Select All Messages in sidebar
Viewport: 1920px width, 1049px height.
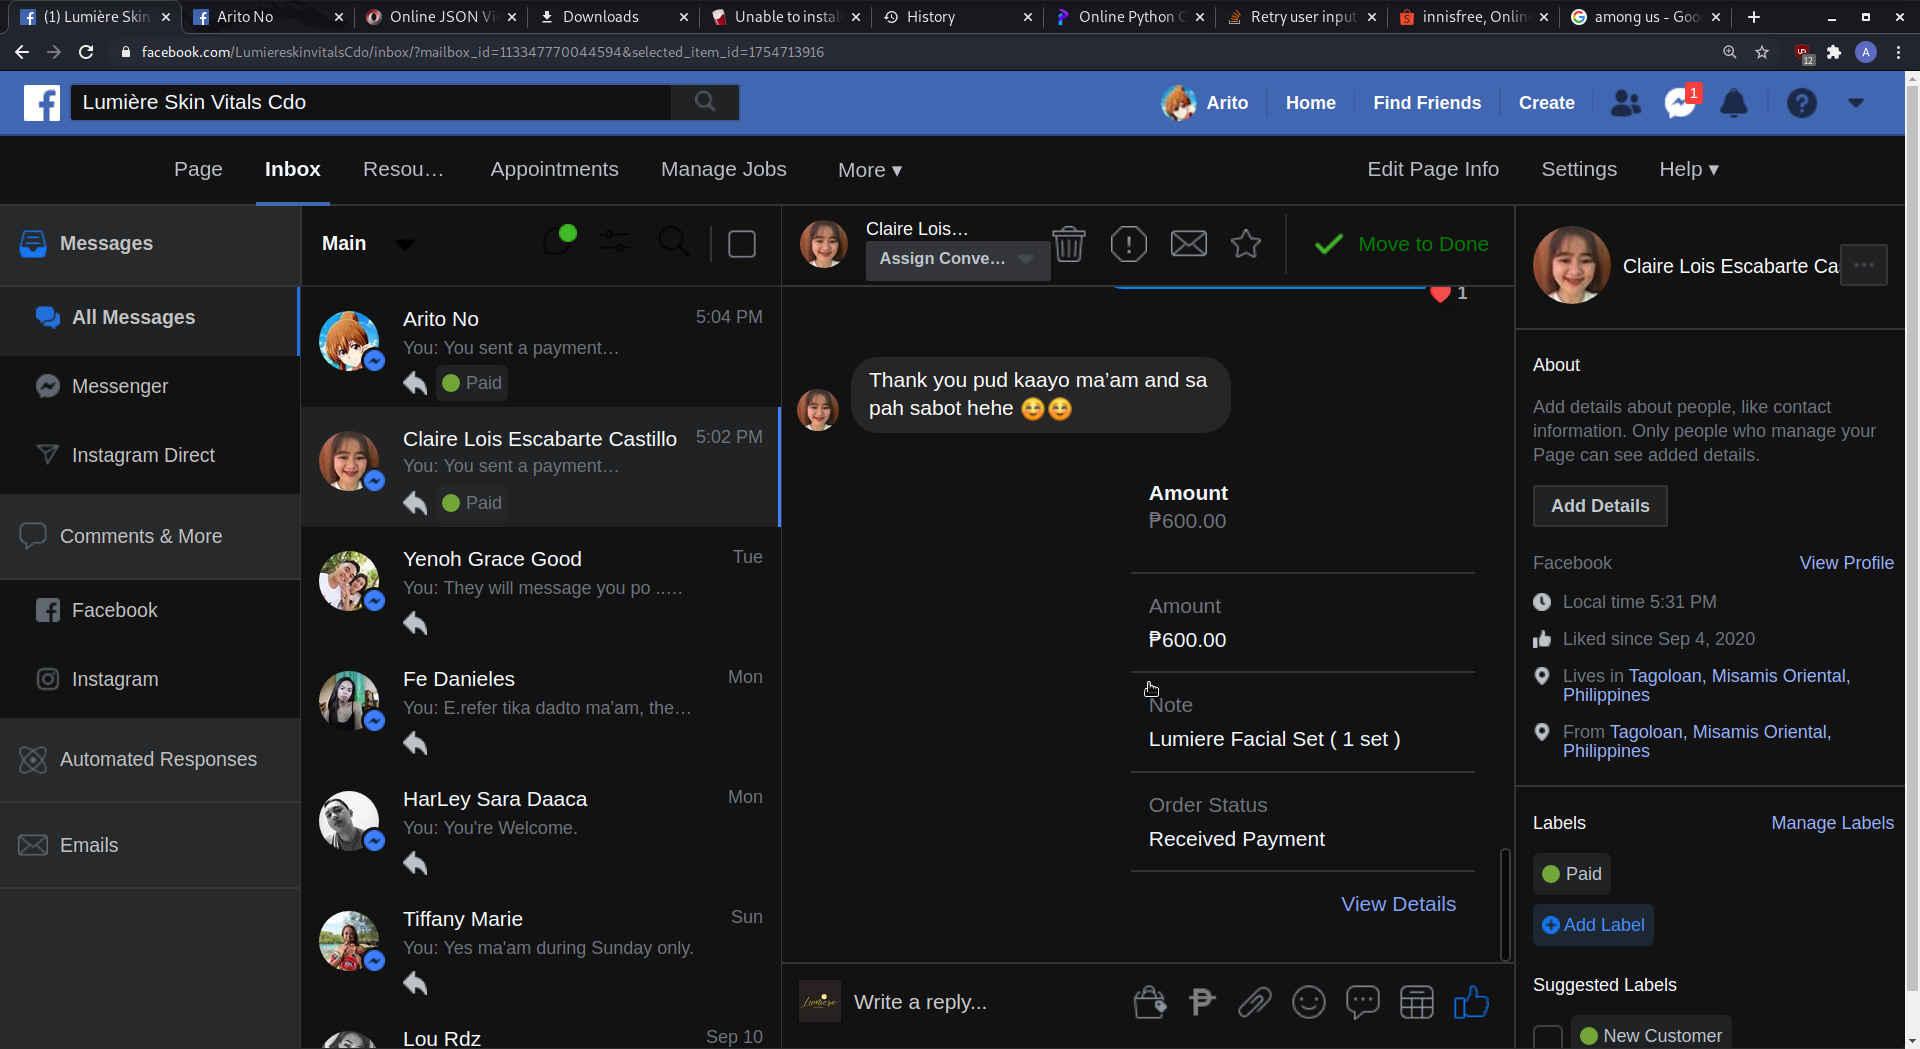(x=150, y=317)
